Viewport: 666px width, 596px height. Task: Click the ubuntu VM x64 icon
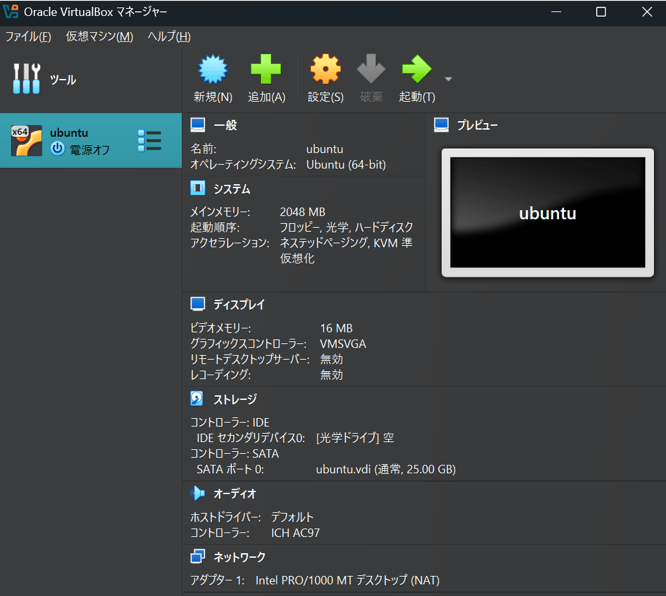[x=26, y=141]
